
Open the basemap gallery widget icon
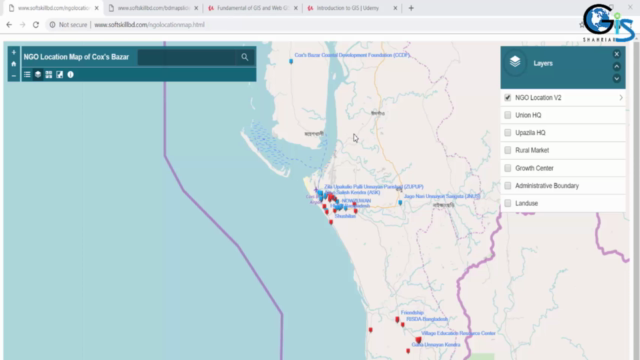tap(49, 74)
